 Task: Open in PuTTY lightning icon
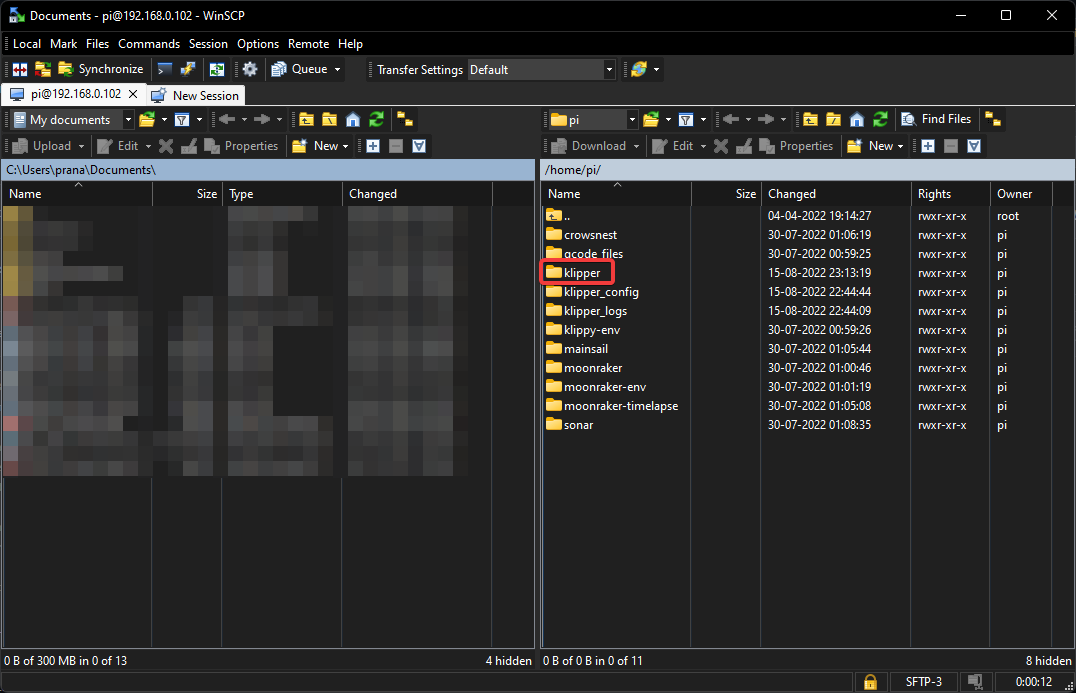[187, 69]
